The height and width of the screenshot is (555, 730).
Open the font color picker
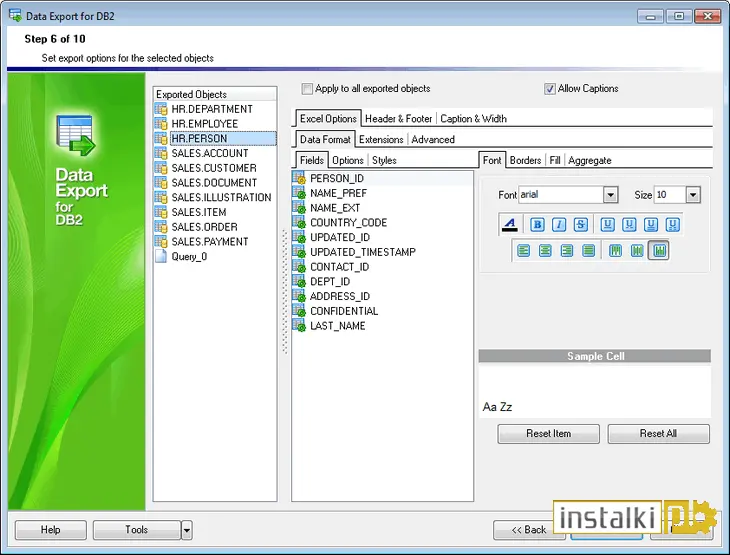pyautogui.click(x=510, y=225)
